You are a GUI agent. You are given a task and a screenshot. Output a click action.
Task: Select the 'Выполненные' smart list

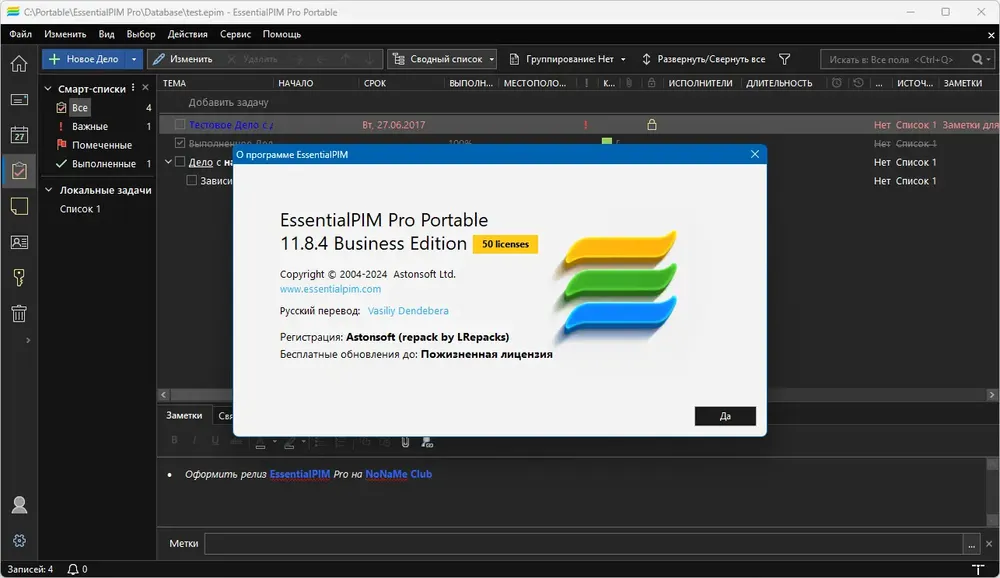103,164
